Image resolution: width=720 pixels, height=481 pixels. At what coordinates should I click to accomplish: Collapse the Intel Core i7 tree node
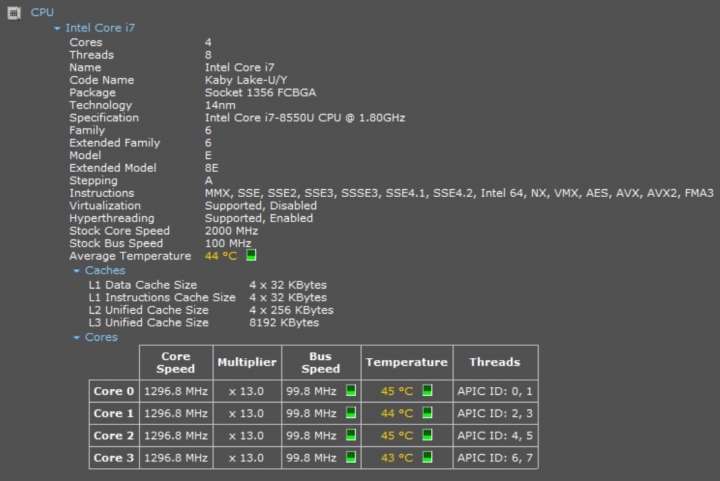(57, 28)
